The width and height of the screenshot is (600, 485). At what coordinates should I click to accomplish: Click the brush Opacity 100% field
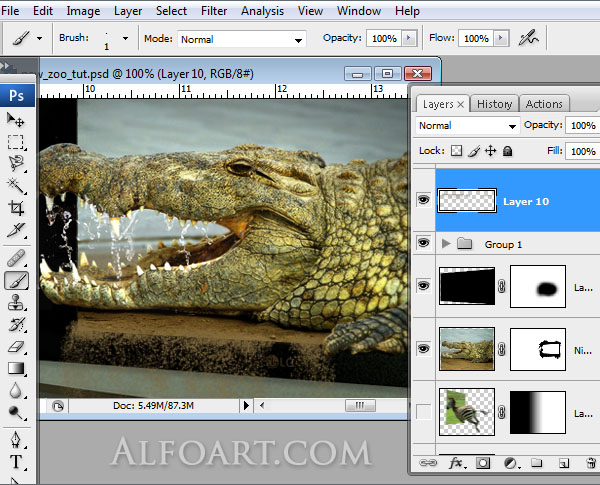click(x=384, y=38)
